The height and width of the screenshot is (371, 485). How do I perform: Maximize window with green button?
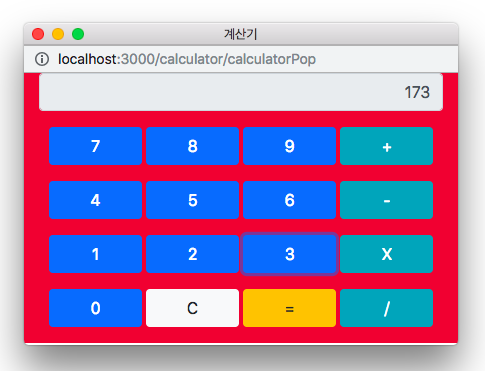coord(78,34)
